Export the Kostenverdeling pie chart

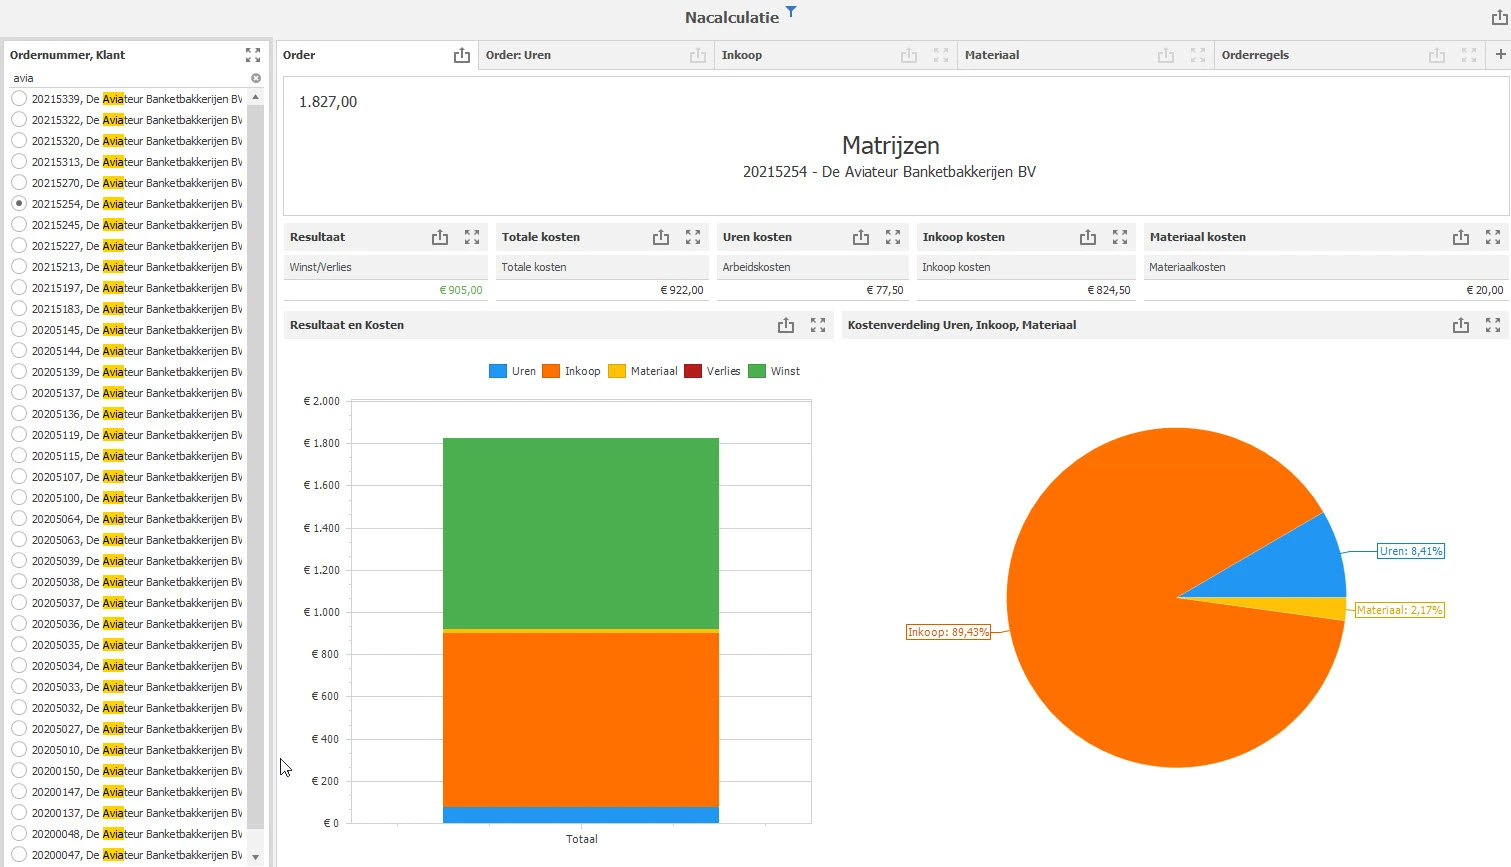(1461, 325)
